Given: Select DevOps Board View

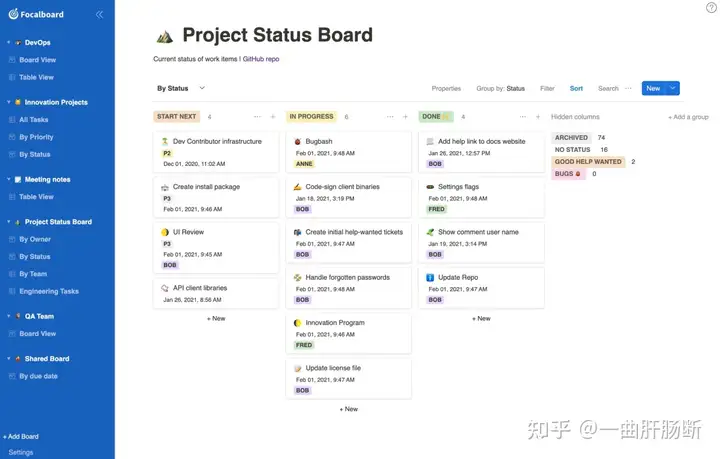Looking at the screenshot, I should 38,60.
